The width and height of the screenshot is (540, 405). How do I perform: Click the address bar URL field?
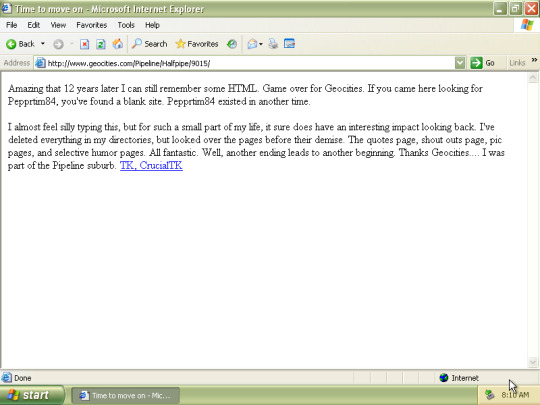250,63
